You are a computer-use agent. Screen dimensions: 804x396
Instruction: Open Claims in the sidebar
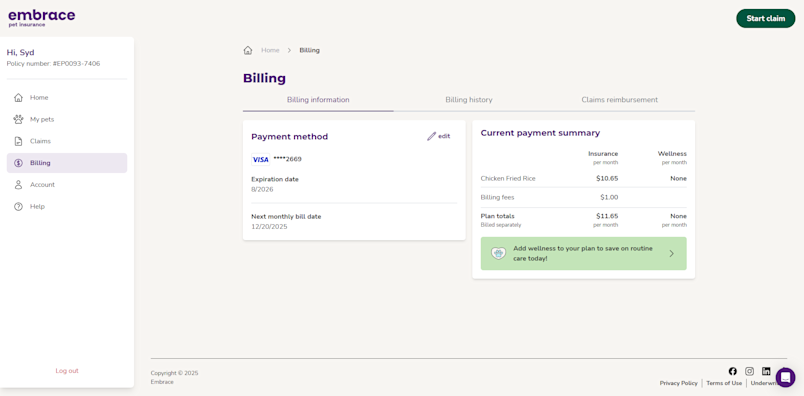(67, 141)
